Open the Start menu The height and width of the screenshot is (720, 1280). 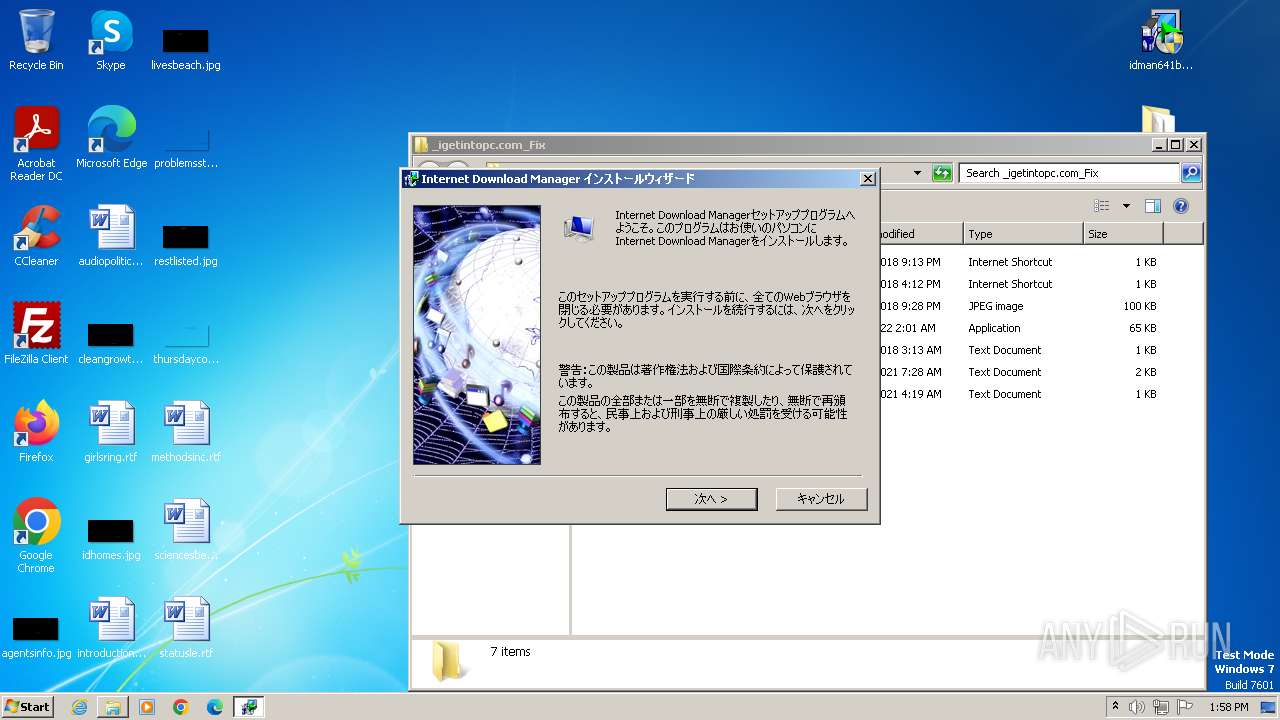27,707
